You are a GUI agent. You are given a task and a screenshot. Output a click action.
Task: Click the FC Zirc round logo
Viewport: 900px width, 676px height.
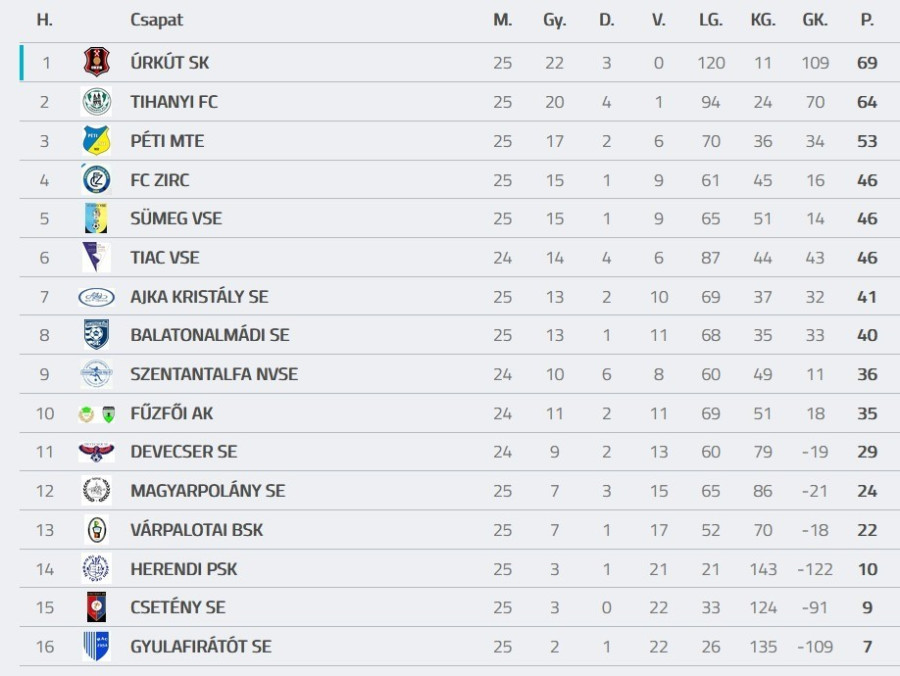click(x=96, y=180)
